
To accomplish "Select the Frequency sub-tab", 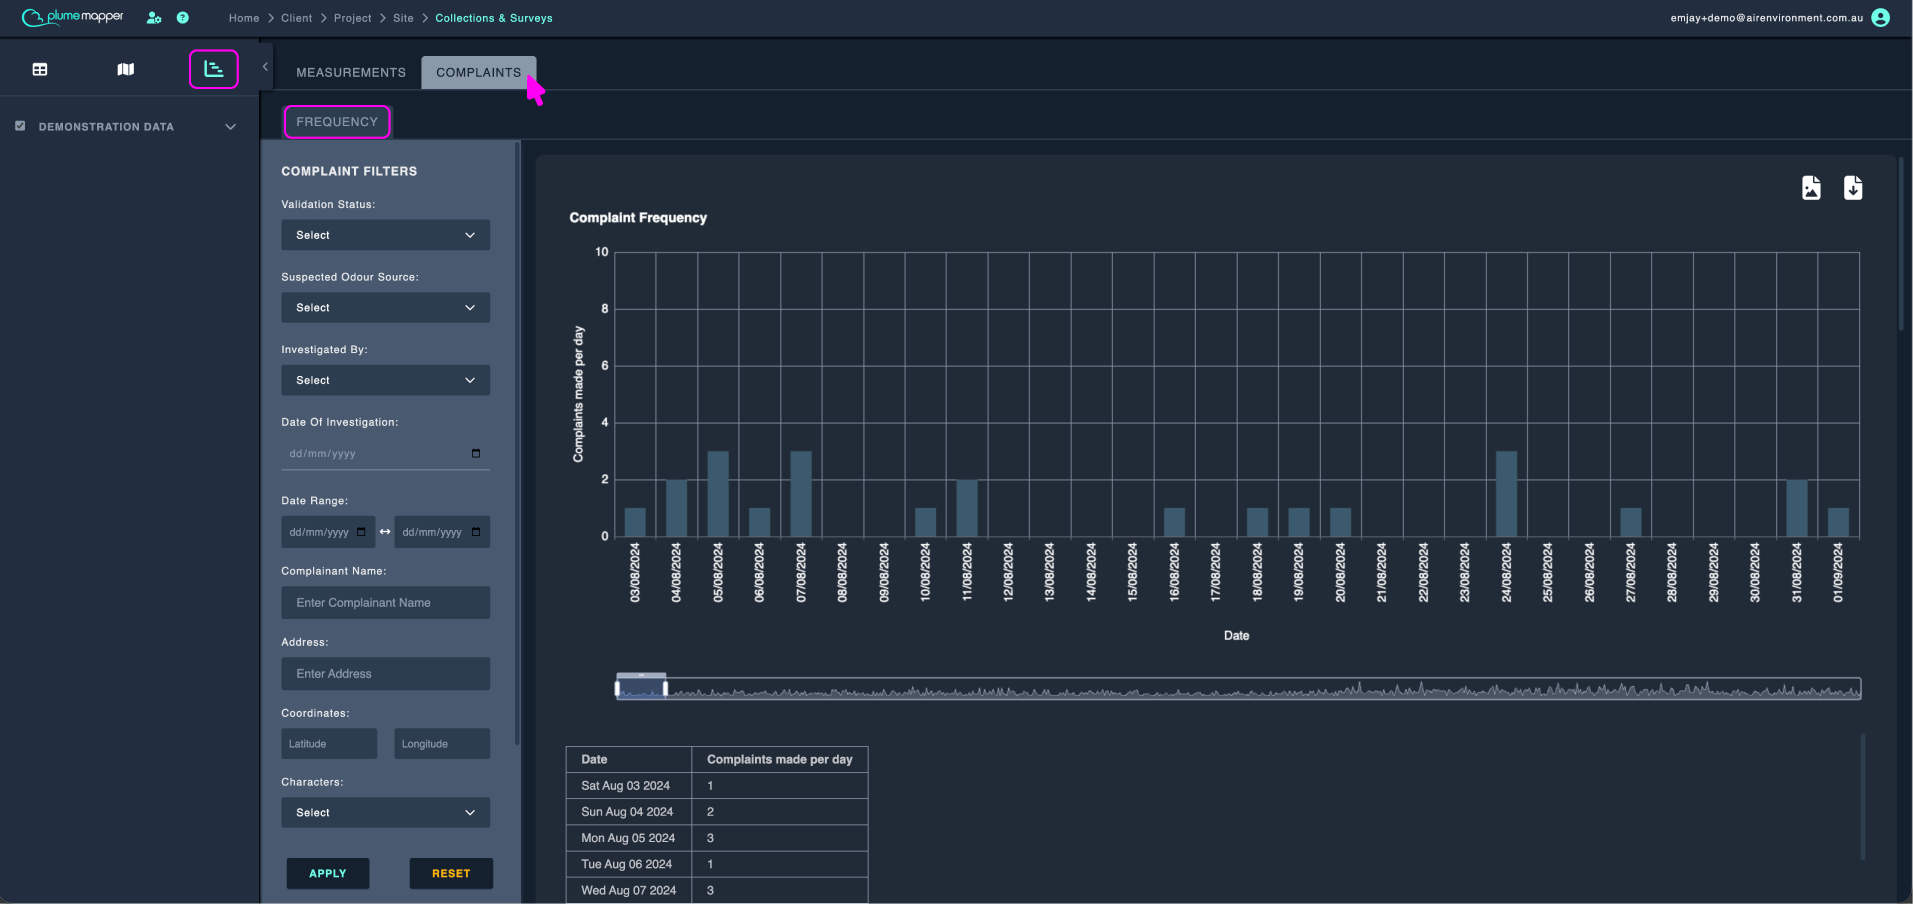I will [x=337, y=122].
